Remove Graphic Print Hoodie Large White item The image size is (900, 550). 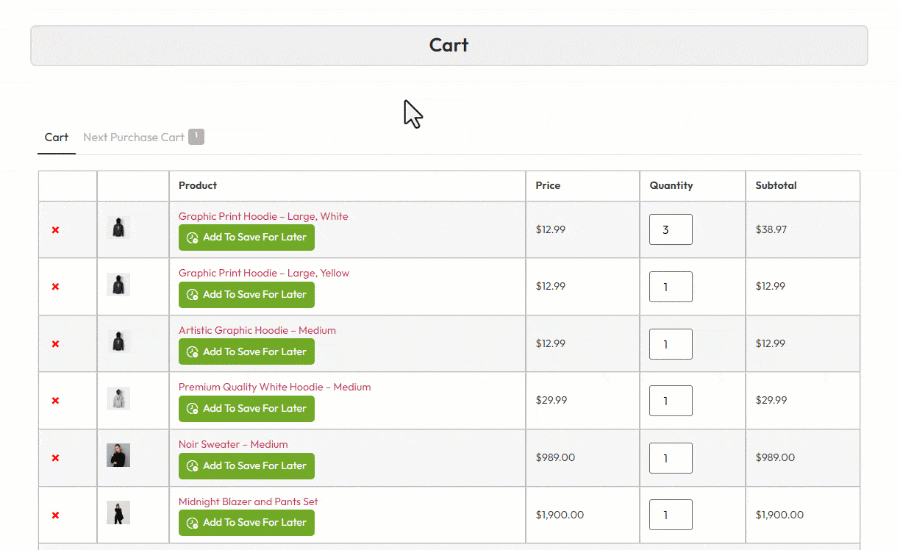[x=55, y=230]
